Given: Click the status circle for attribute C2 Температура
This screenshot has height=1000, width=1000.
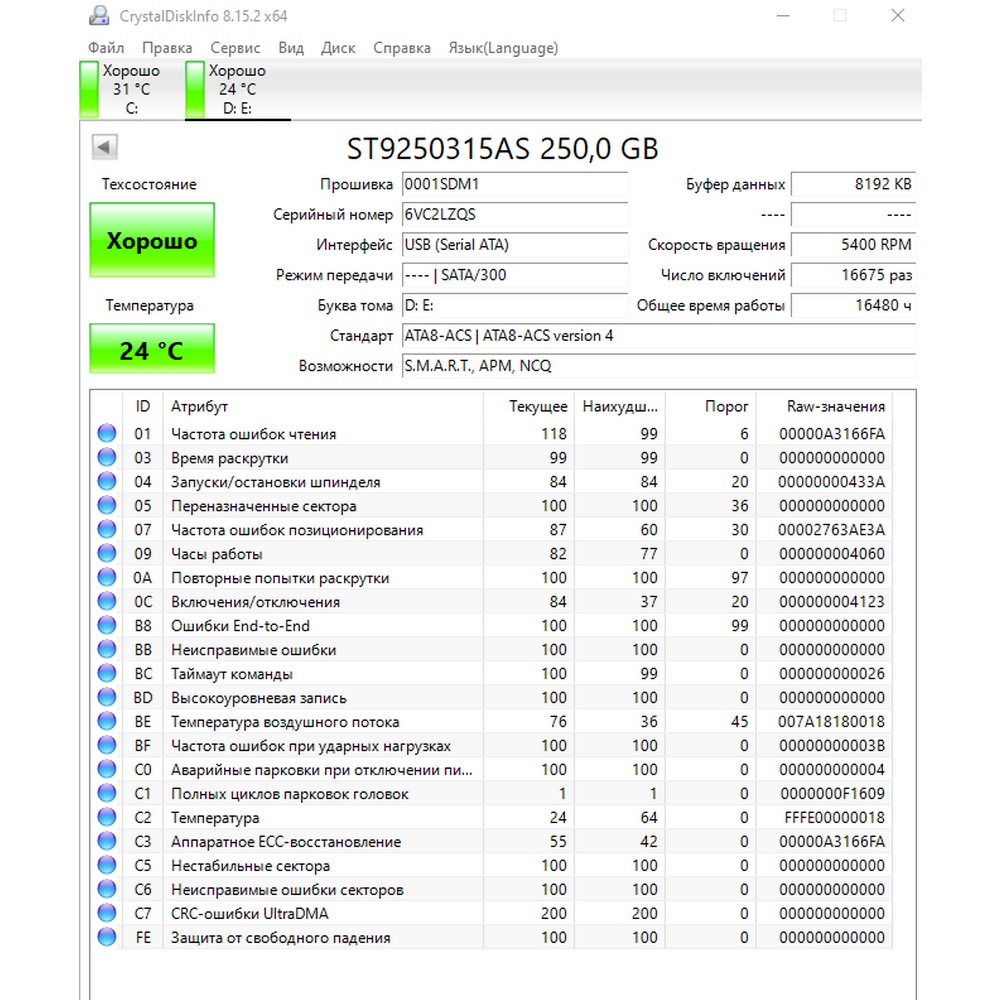Looking at the screenshot, I should click(x=107, y=818).
